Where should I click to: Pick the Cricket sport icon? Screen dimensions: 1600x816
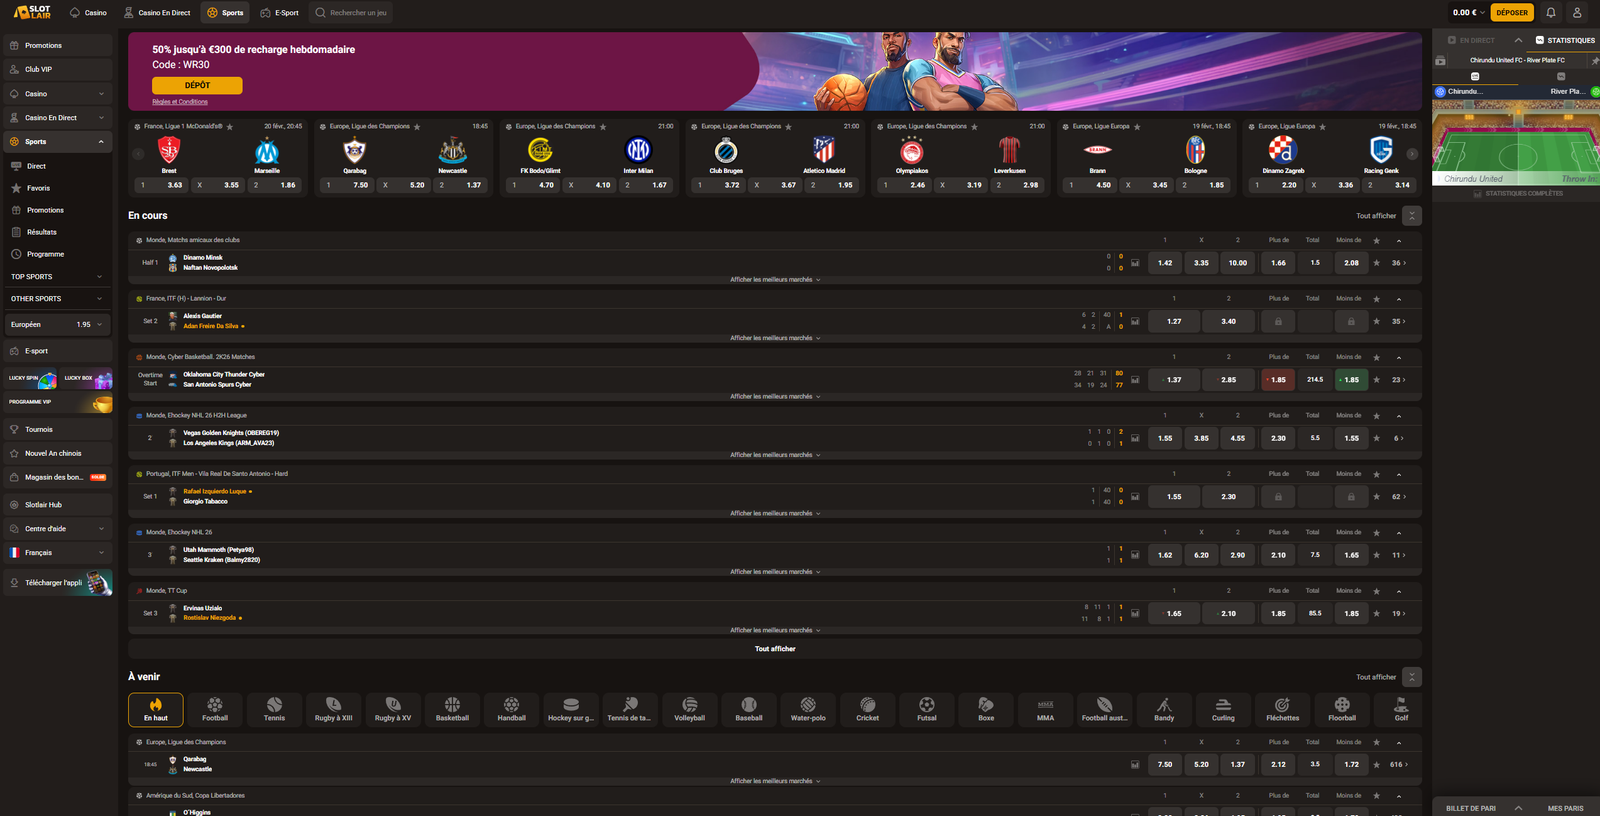(x=867, y=709)
